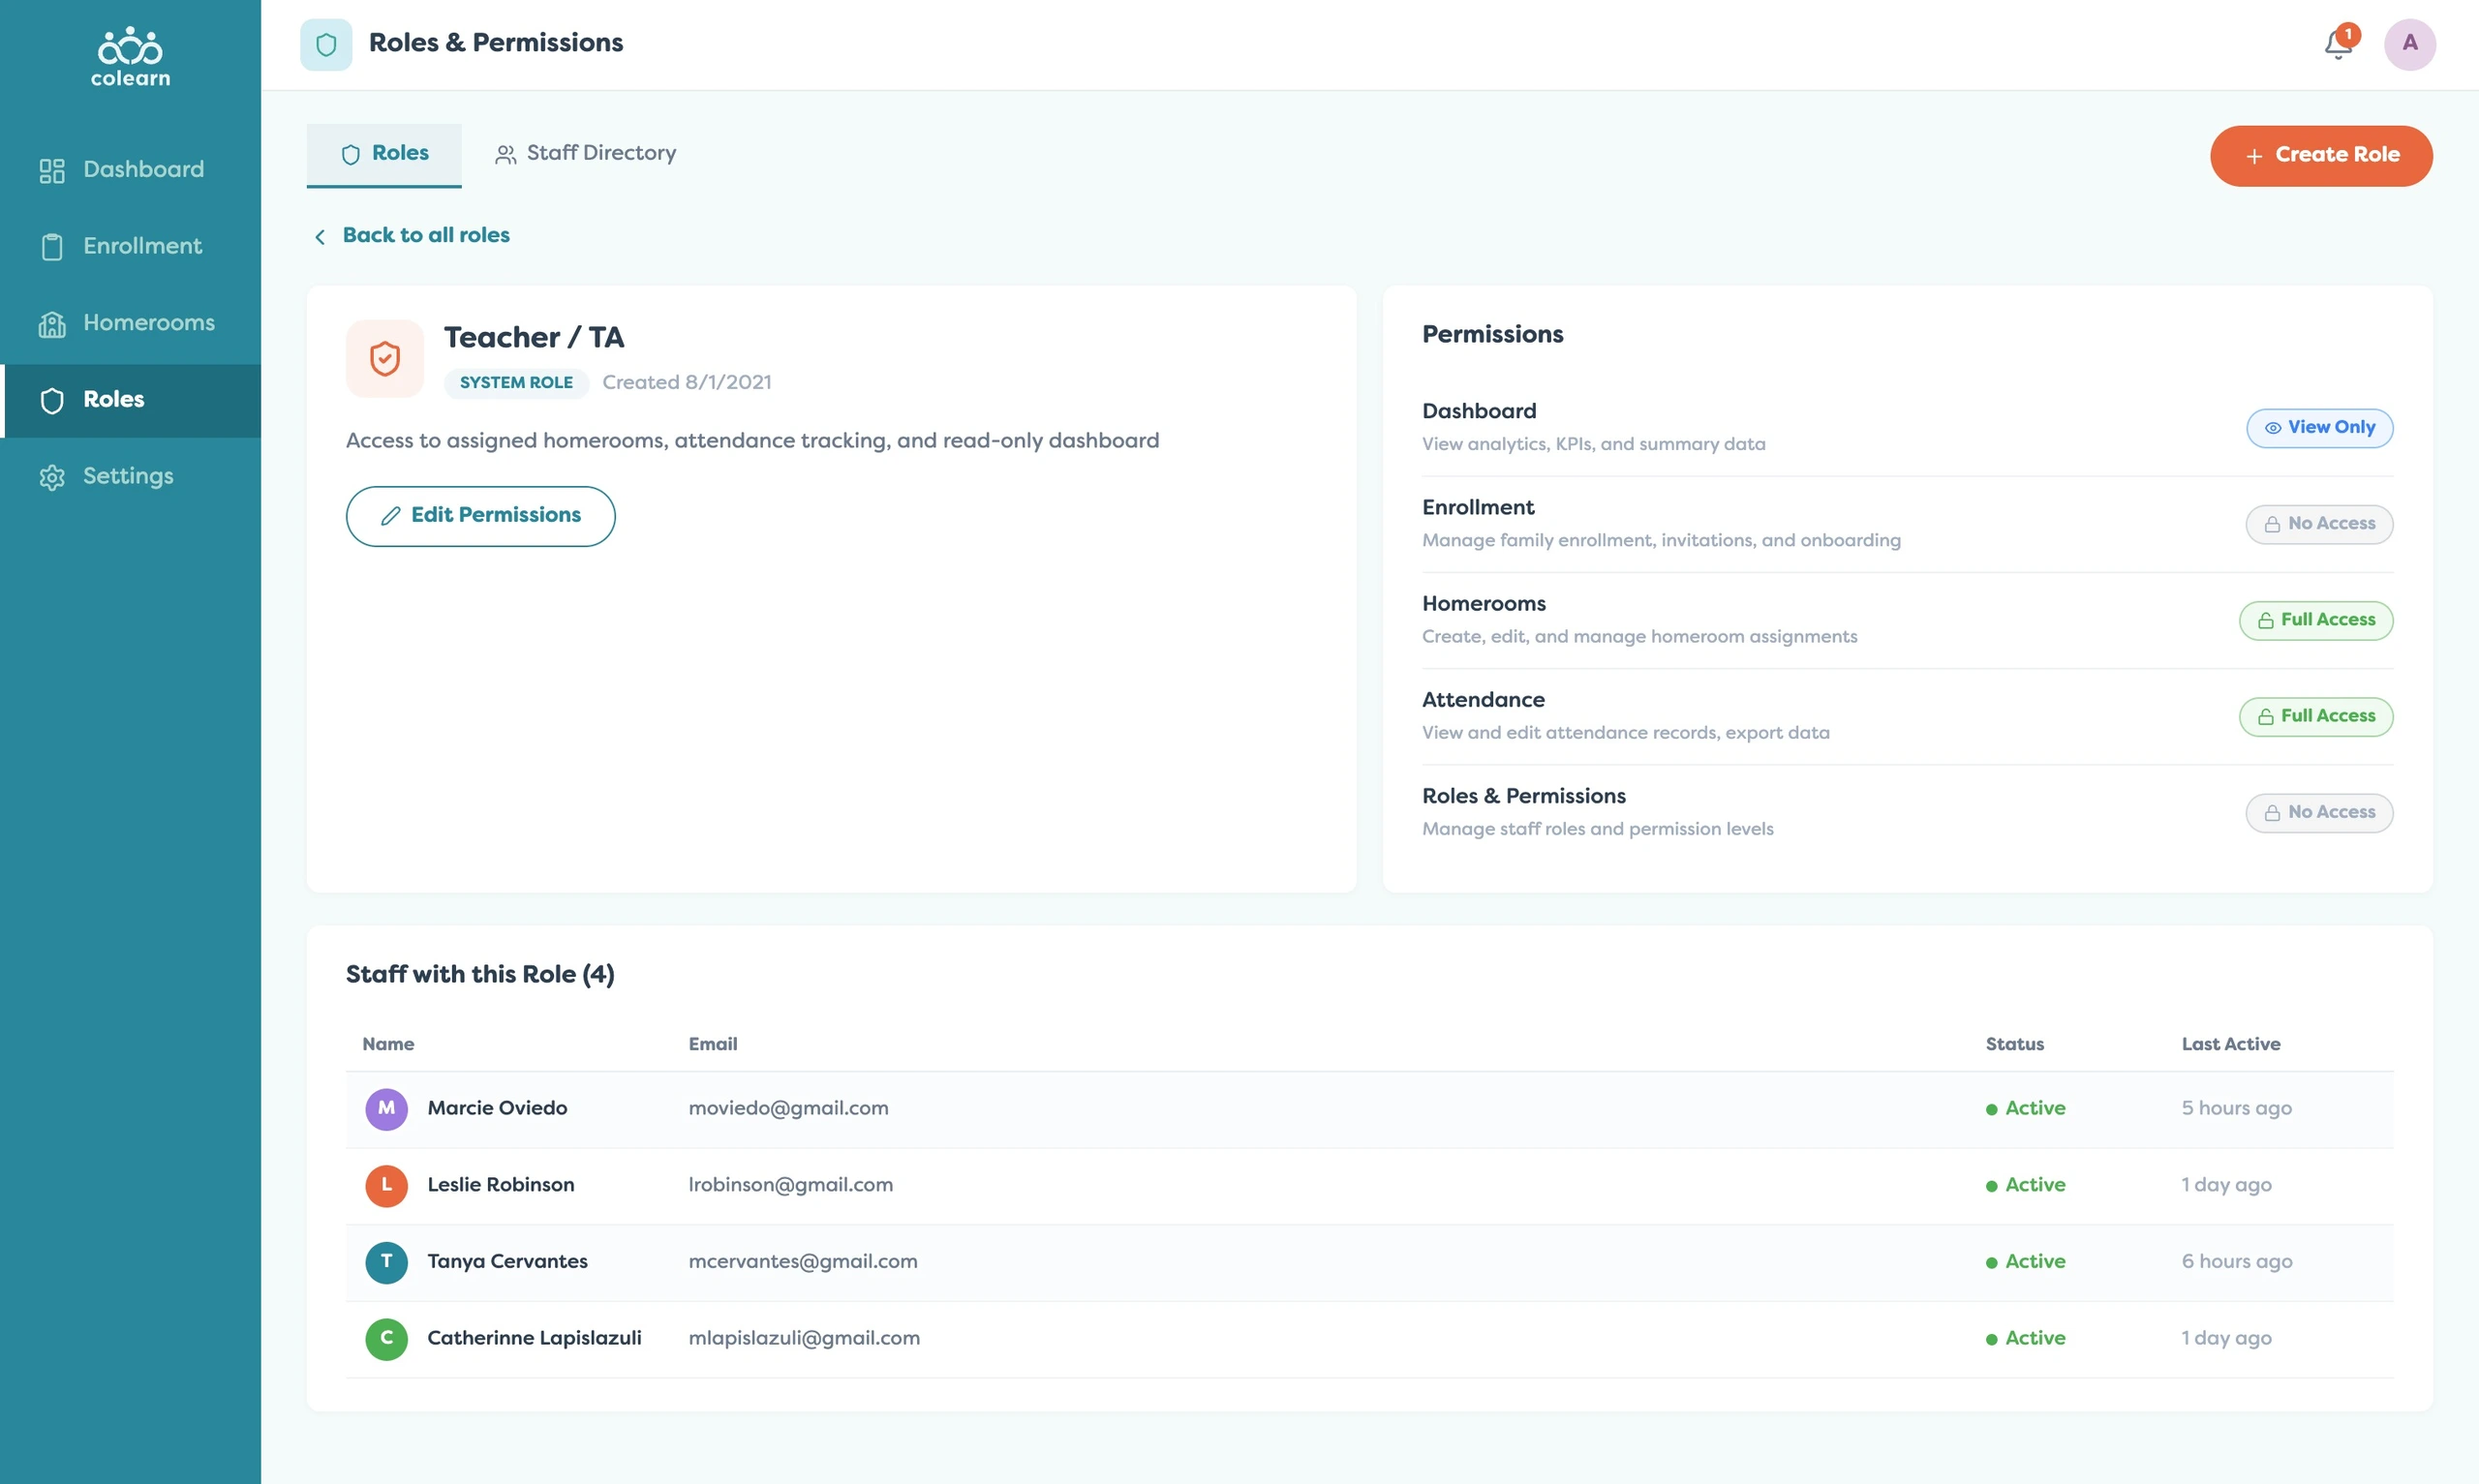Click Catherinne Lapislazuli's green C avatar
2479x1484 pixels.
point(386,1339)
